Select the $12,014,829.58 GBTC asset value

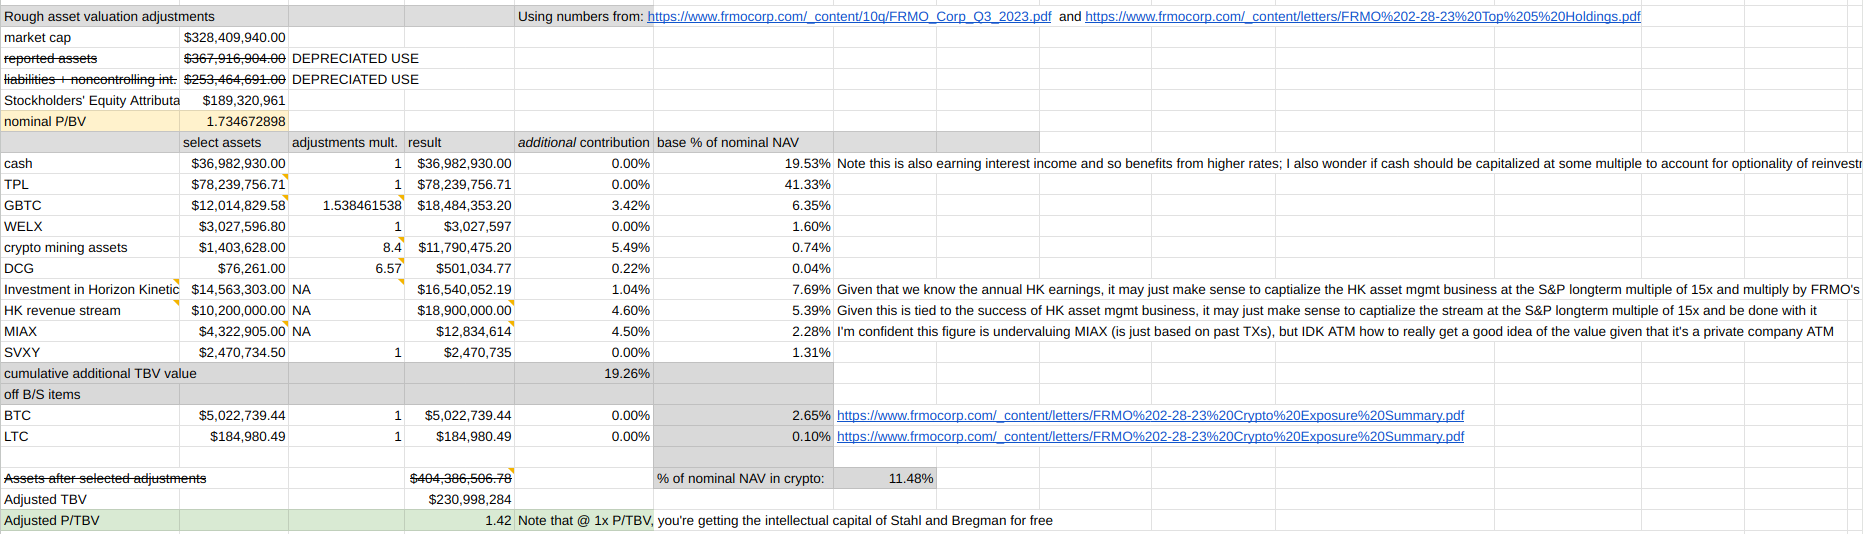[234, 205]
